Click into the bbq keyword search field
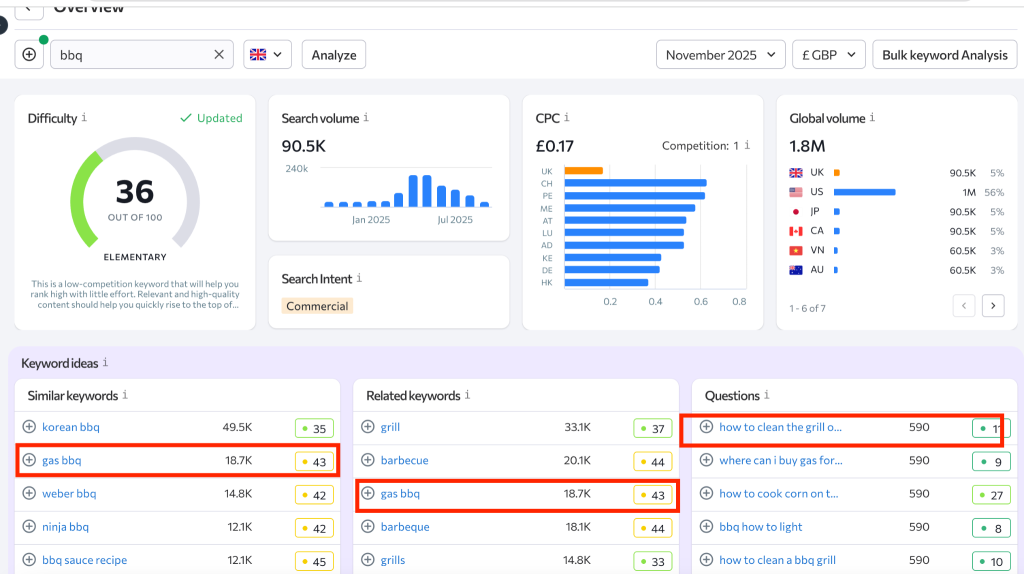 pyautogui.click(x=130, y=55)
